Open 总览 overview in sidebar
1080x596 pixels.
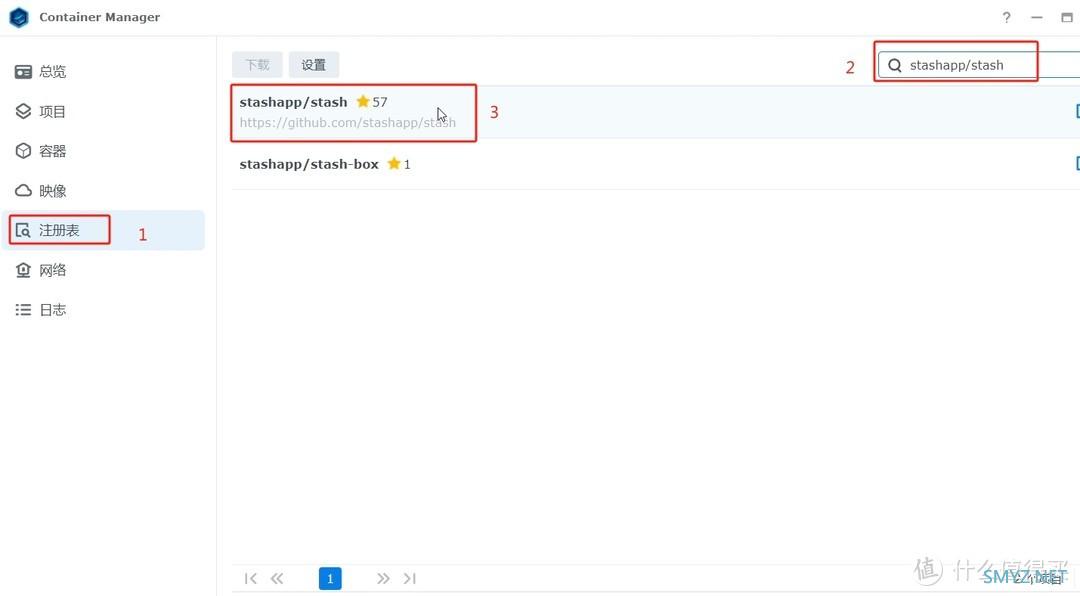(103, 72)
